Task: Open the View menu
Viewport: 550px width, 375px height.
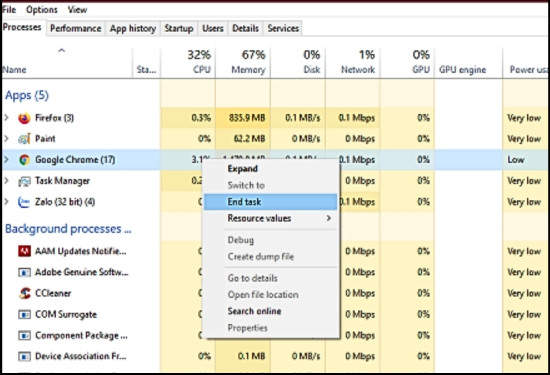Action: pos(77,9)
